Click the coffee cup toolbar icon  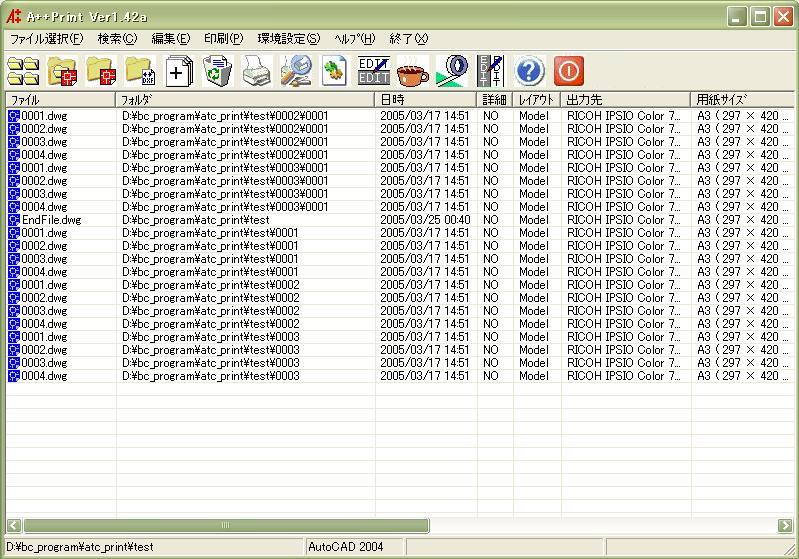pyautogui.click(x=412, y=71)
